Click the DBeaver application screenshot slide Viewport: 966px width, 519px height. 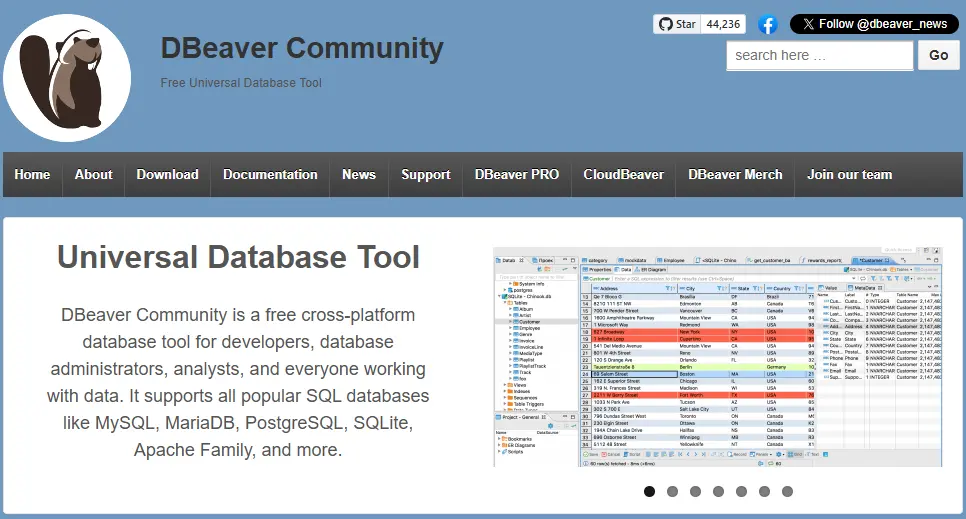718,357
